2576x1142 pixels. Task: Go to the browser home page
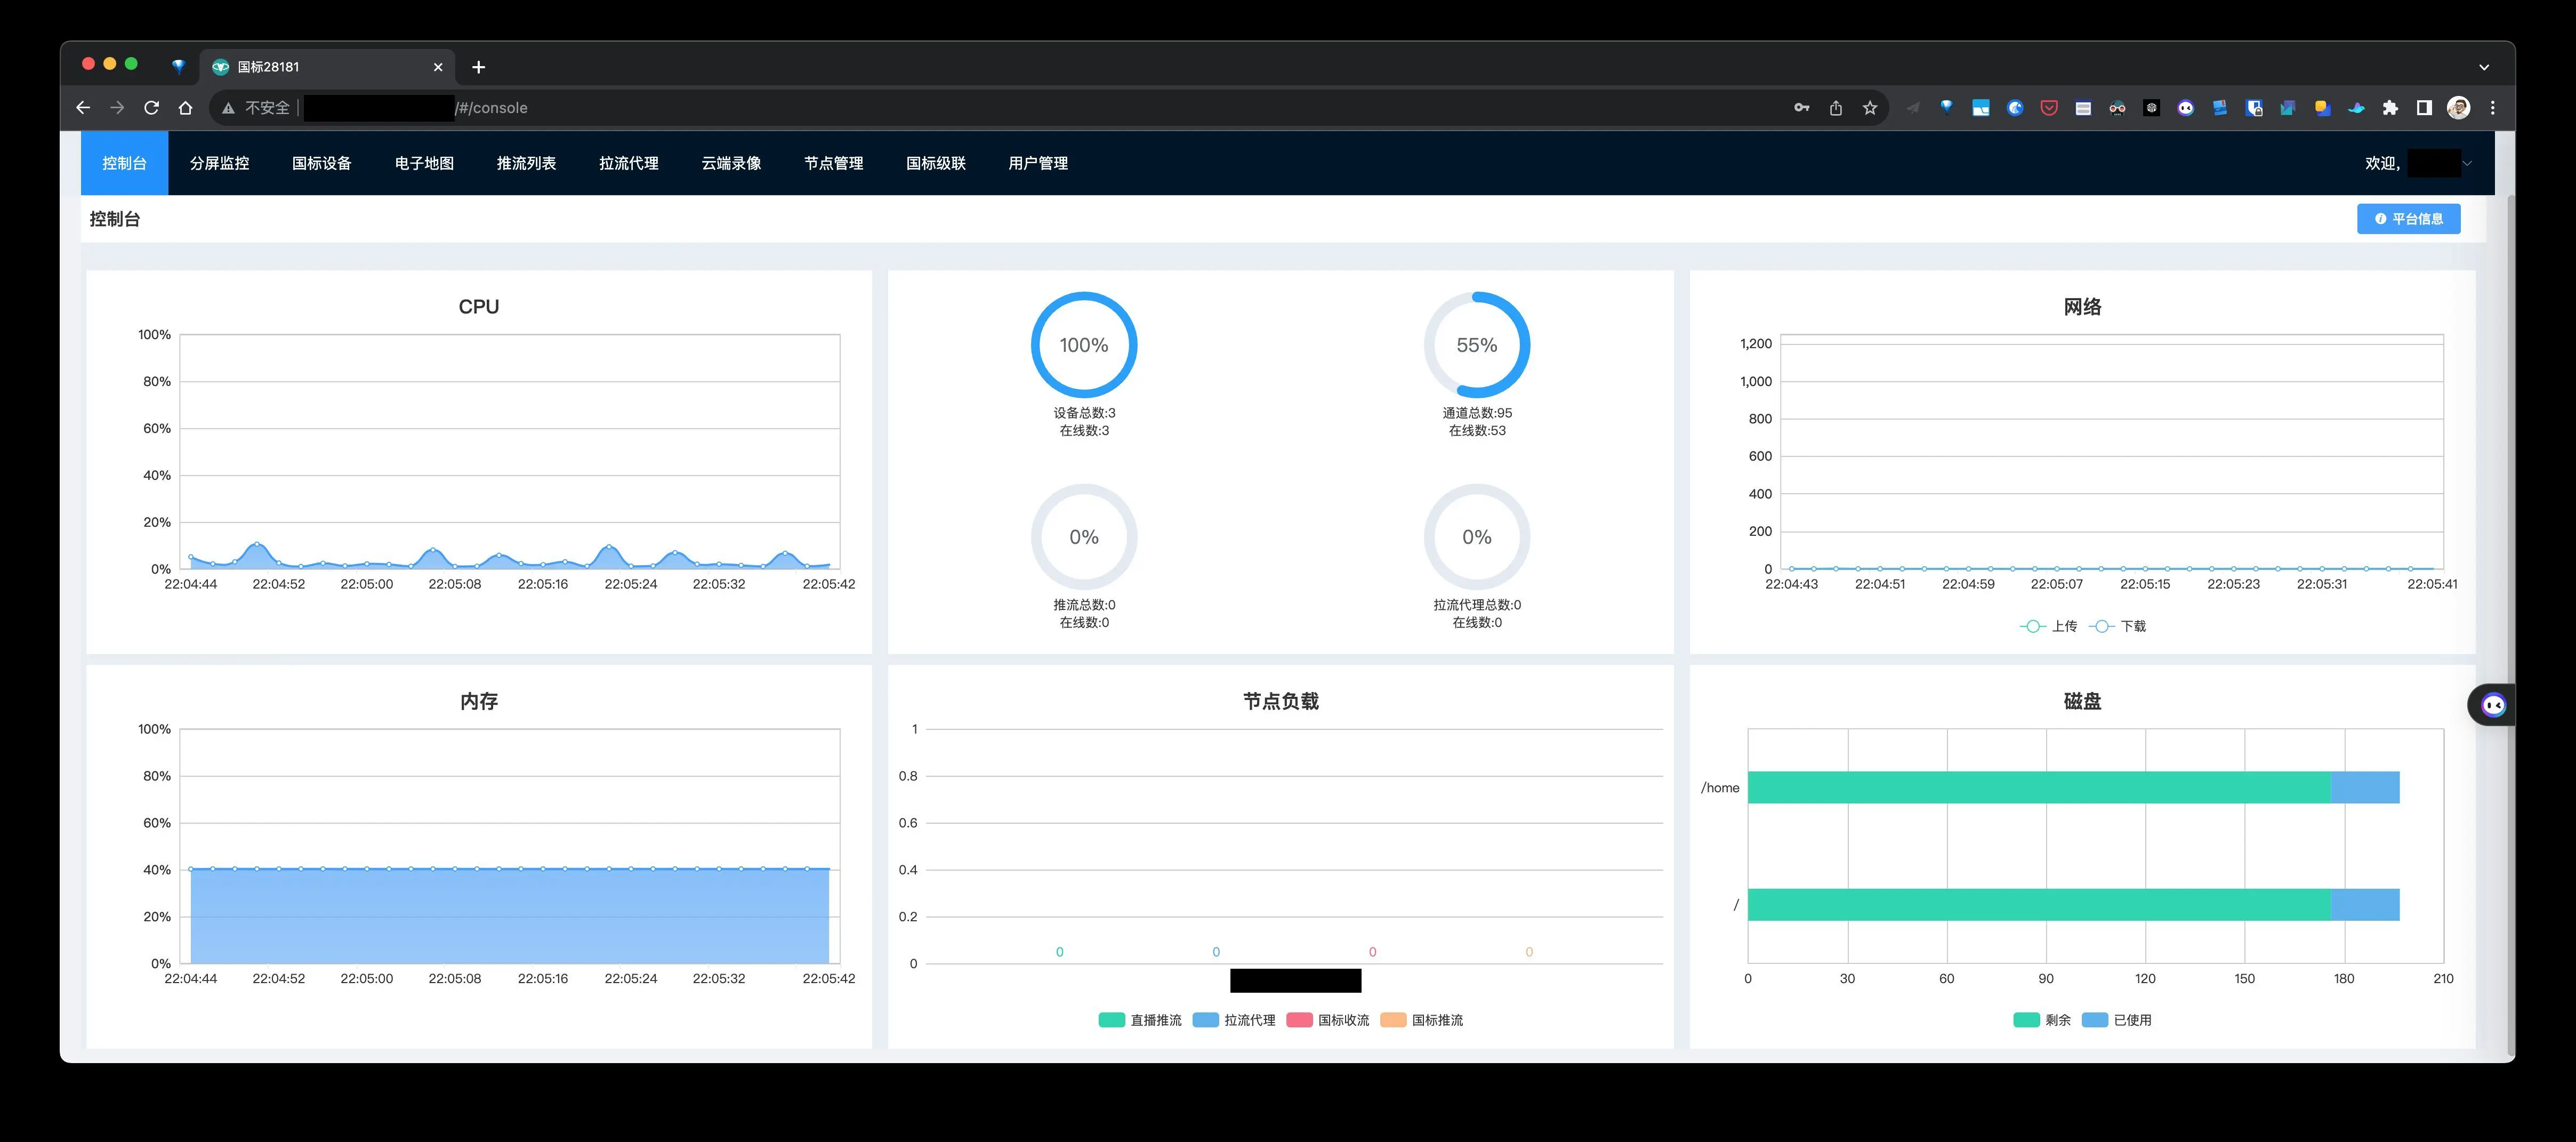[x=185, y=108]
